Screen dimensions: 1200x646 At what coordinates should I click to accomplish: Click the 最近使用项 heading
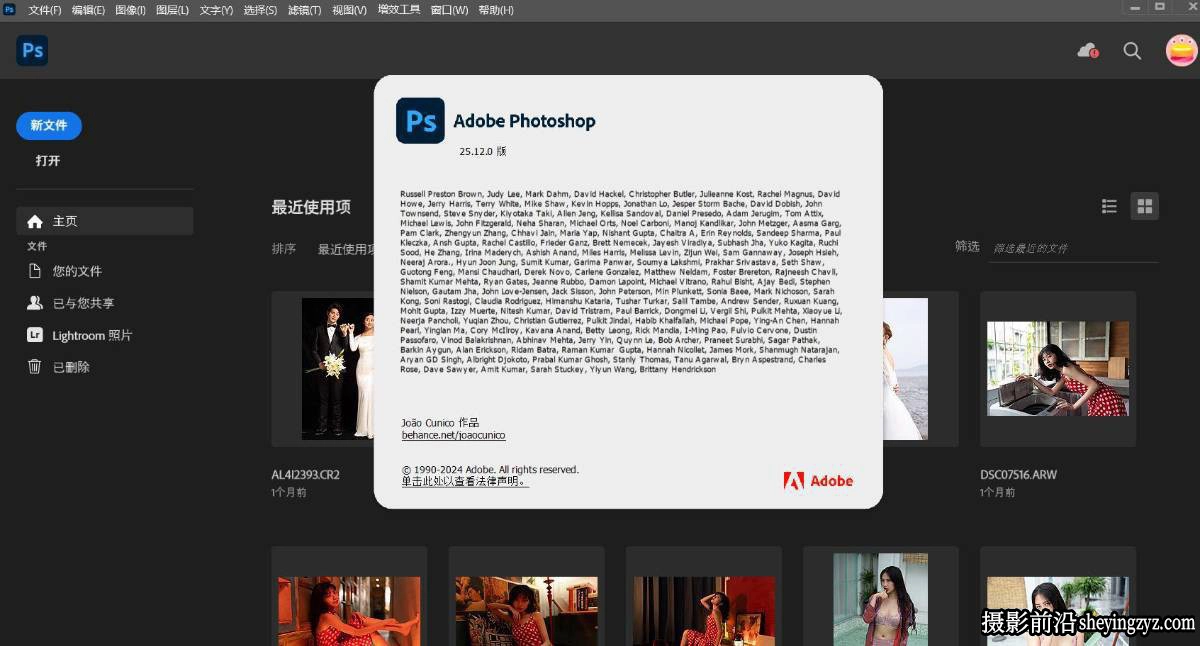(x=311, y=207)
